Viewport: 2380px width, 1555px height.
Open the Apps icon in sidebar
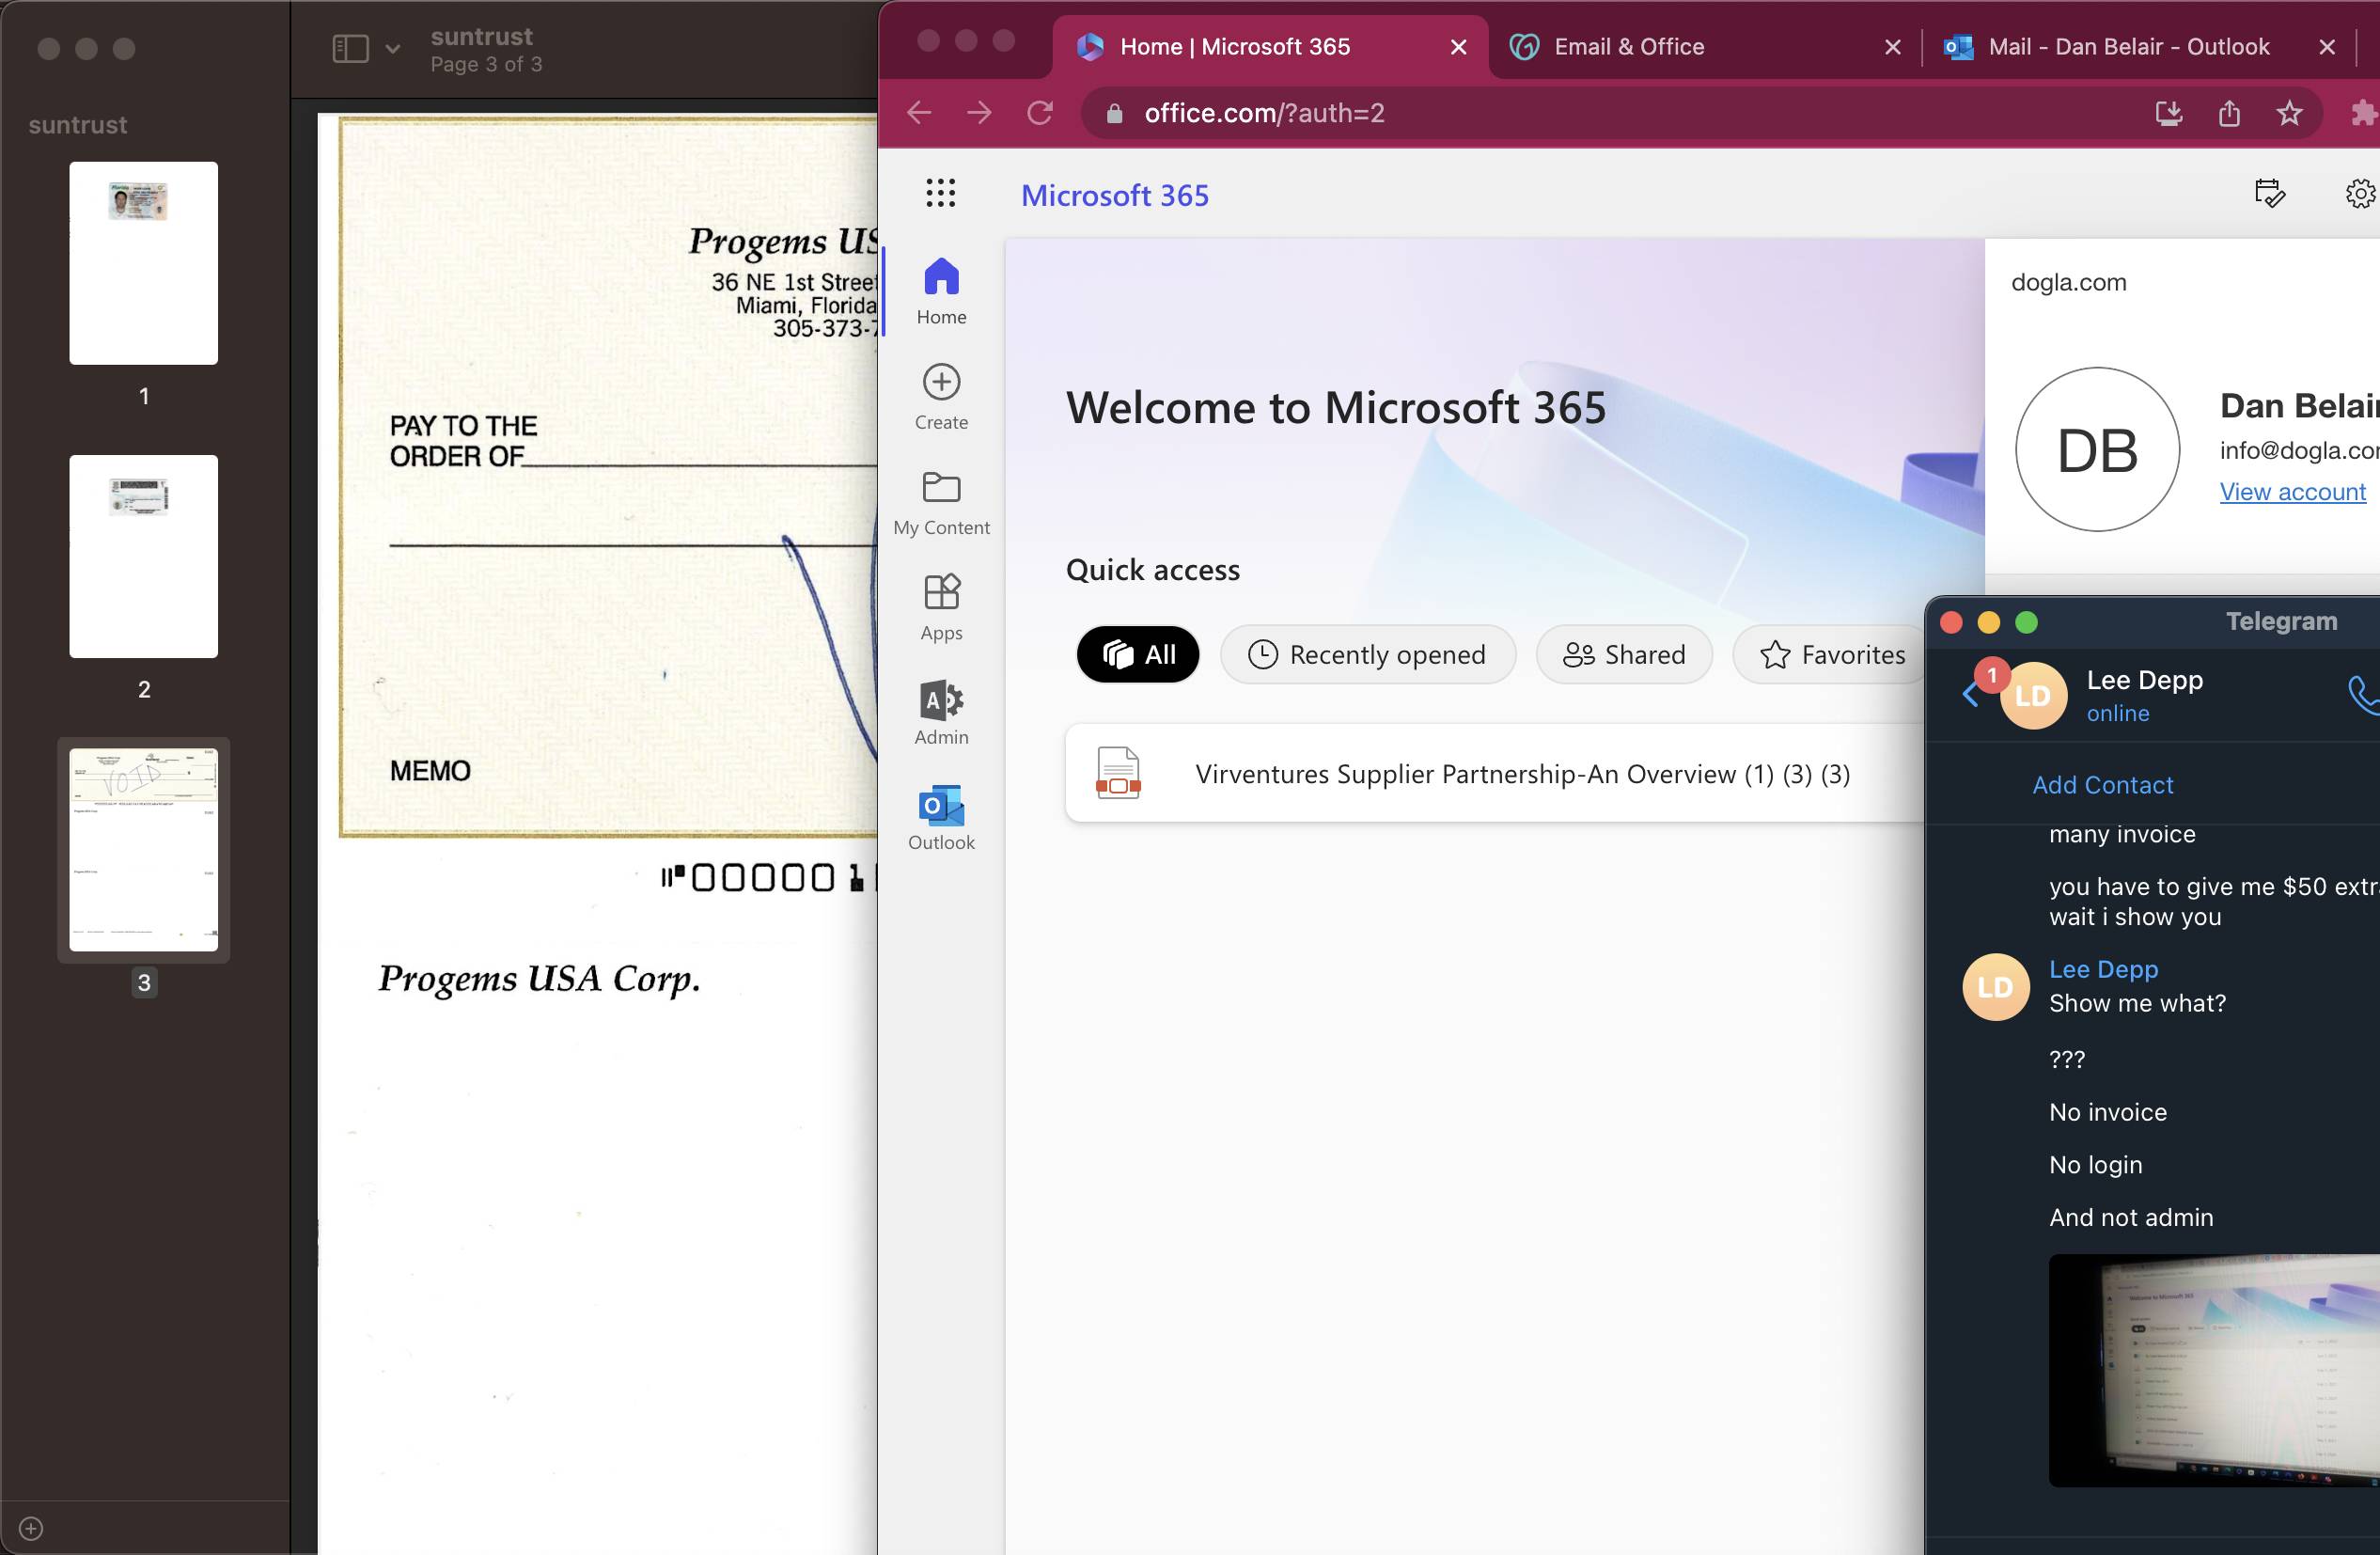point(940,592)
